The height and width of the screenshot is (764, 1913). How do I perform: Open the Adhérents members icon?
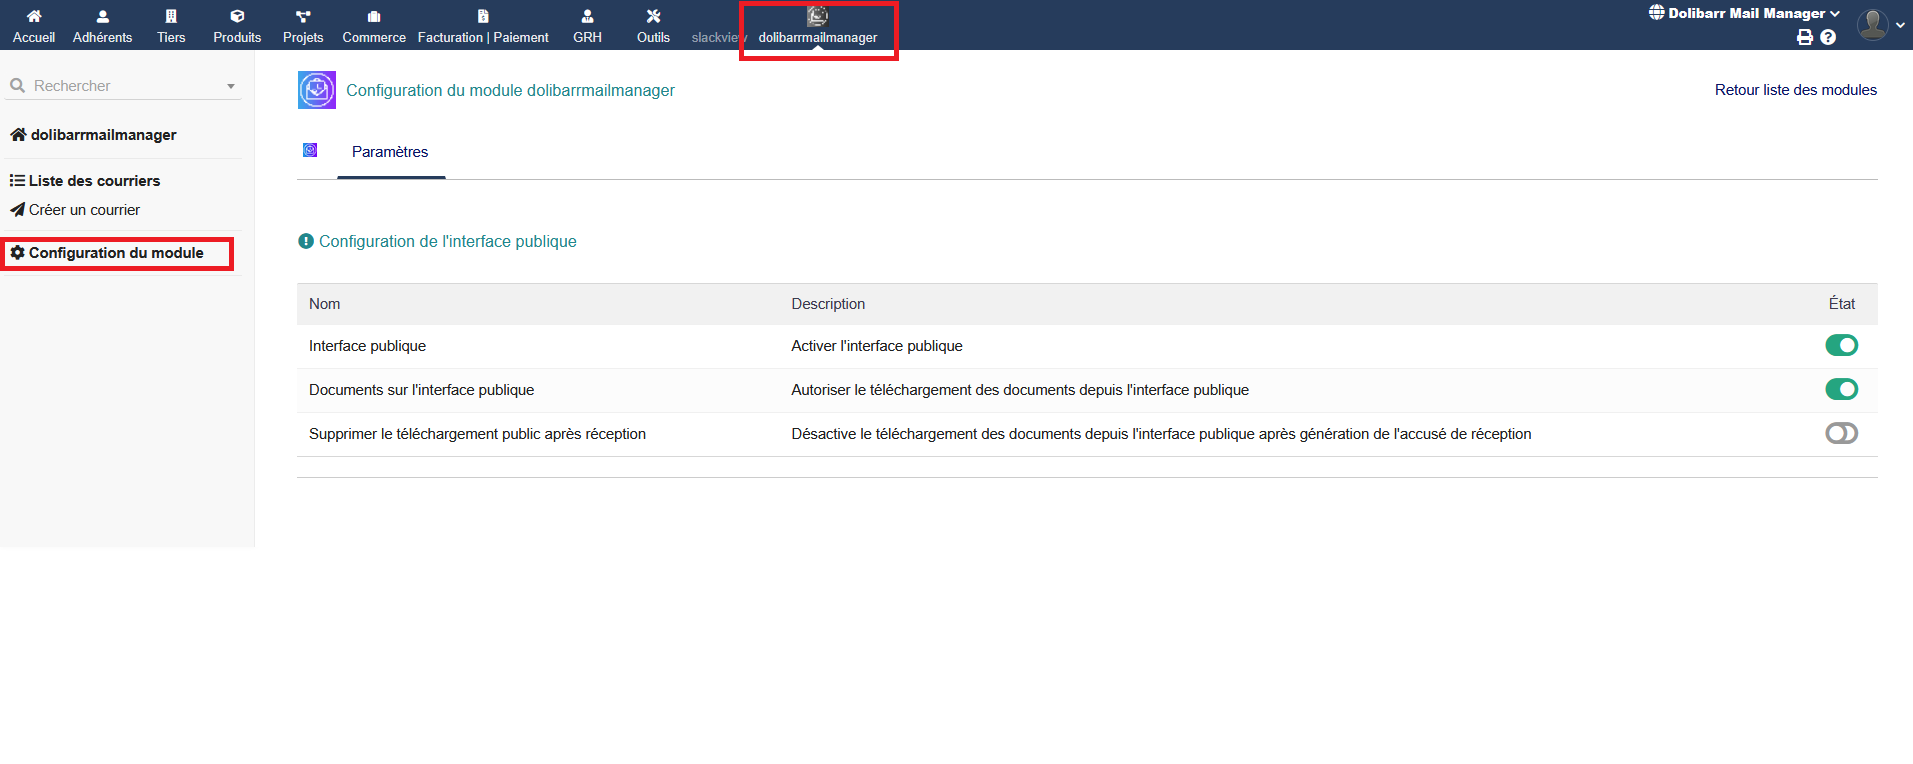pos(102,16)
